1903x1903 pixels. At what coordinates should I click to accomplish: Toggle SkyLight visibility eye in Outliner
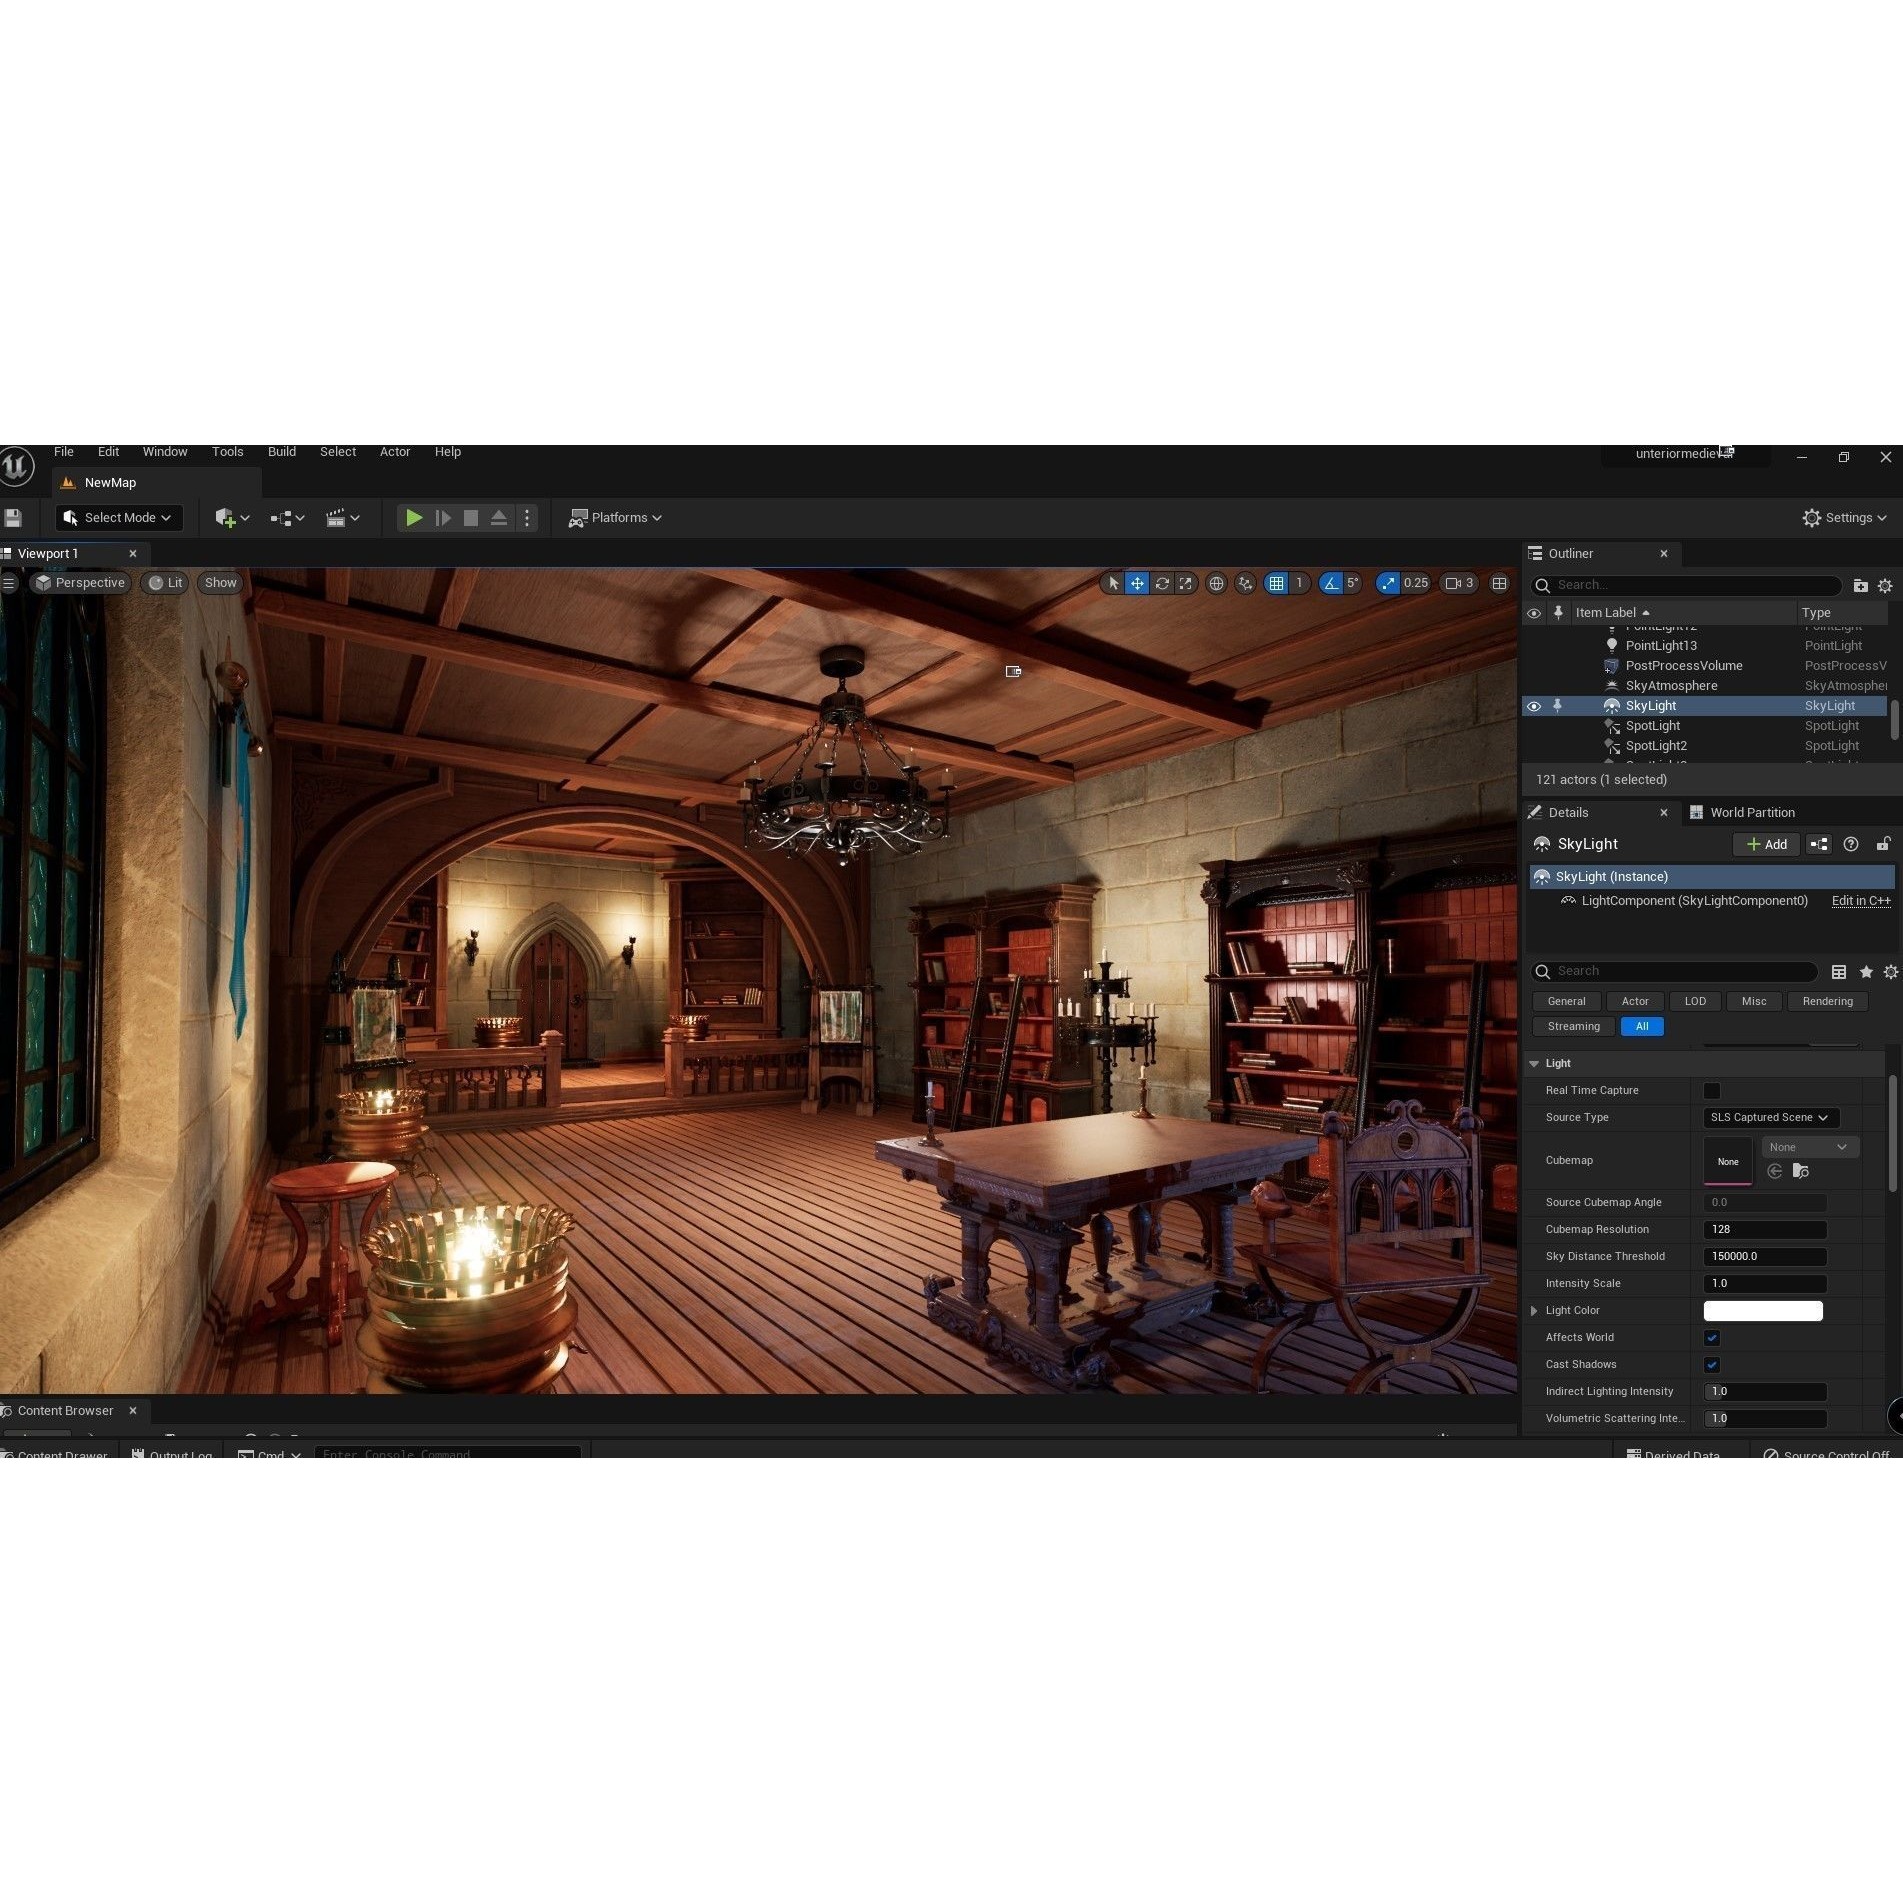coord(1535,705)
